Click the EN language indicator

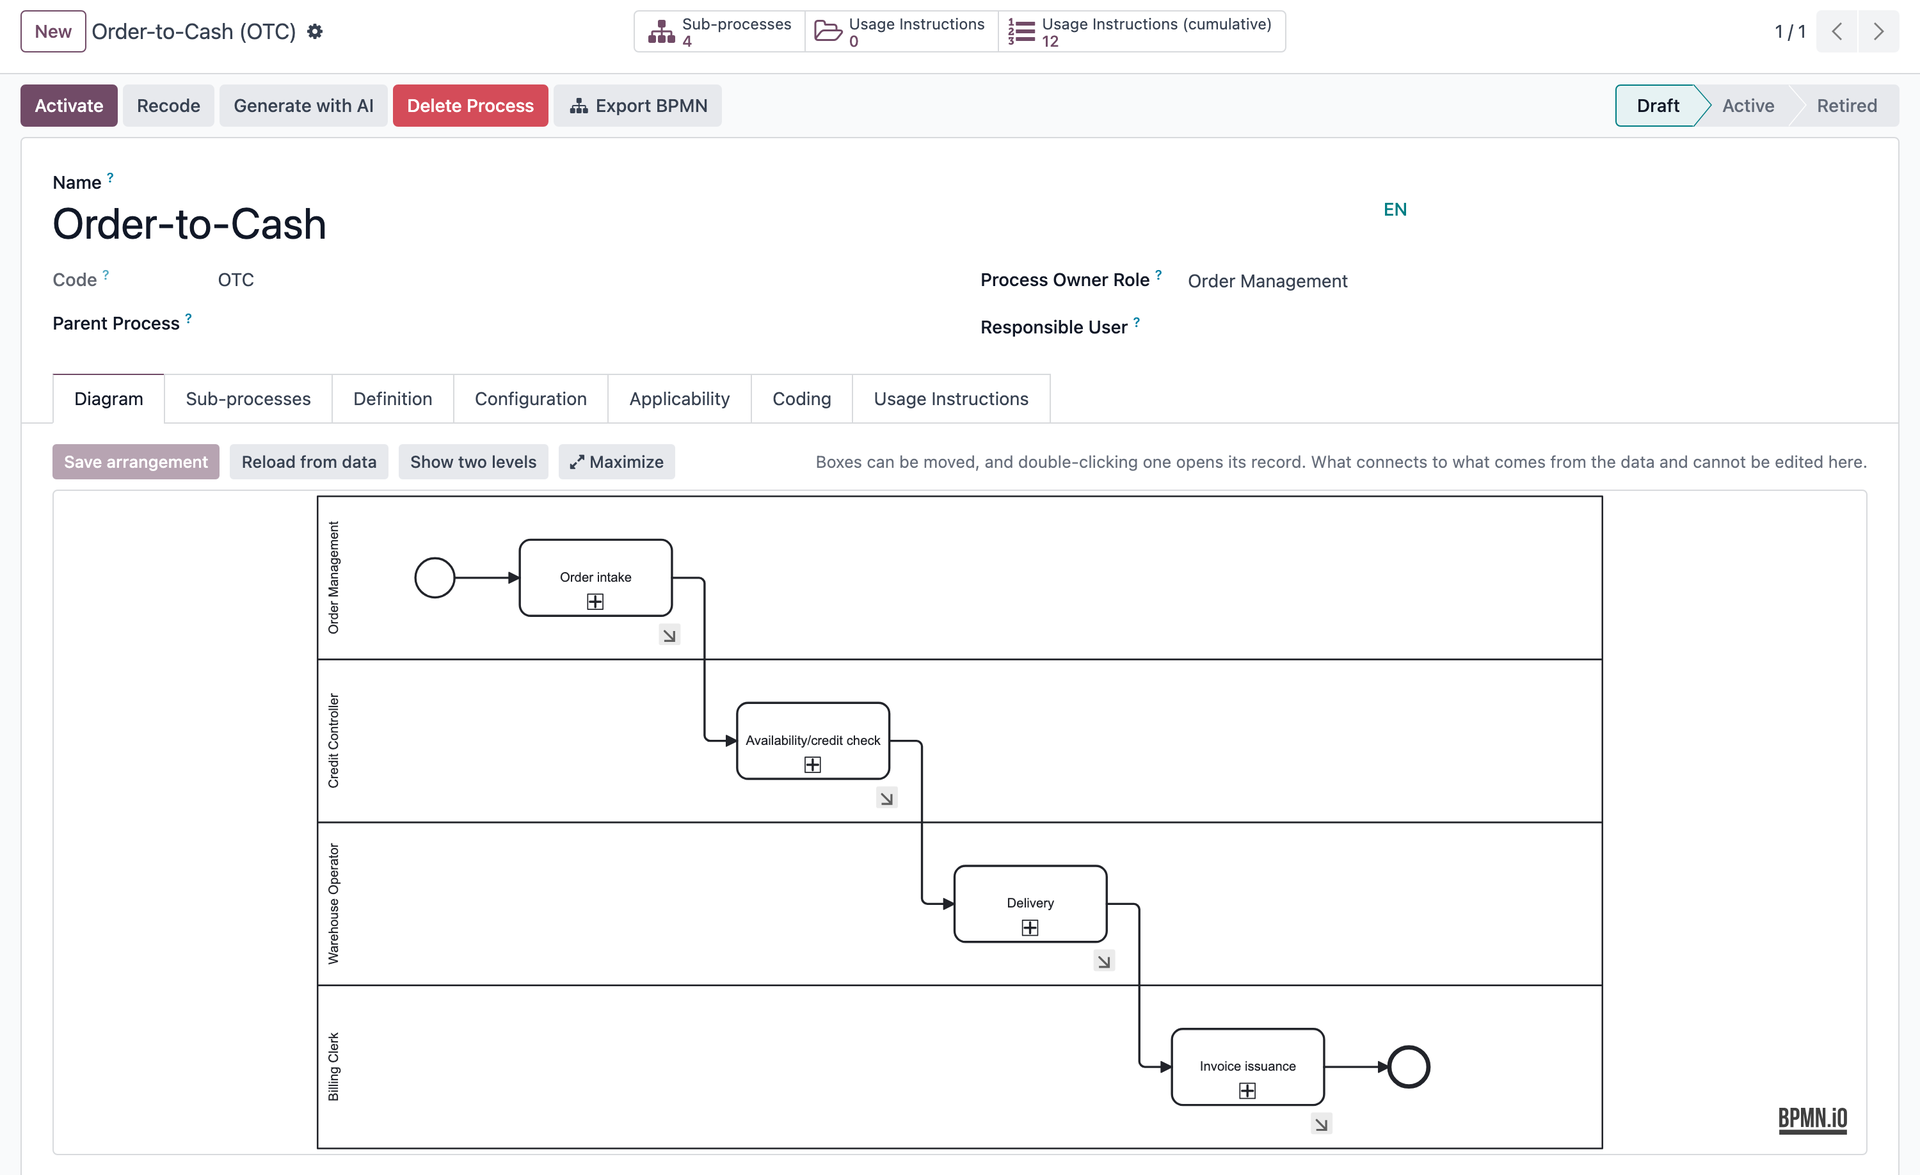[x=1395, y=209]
